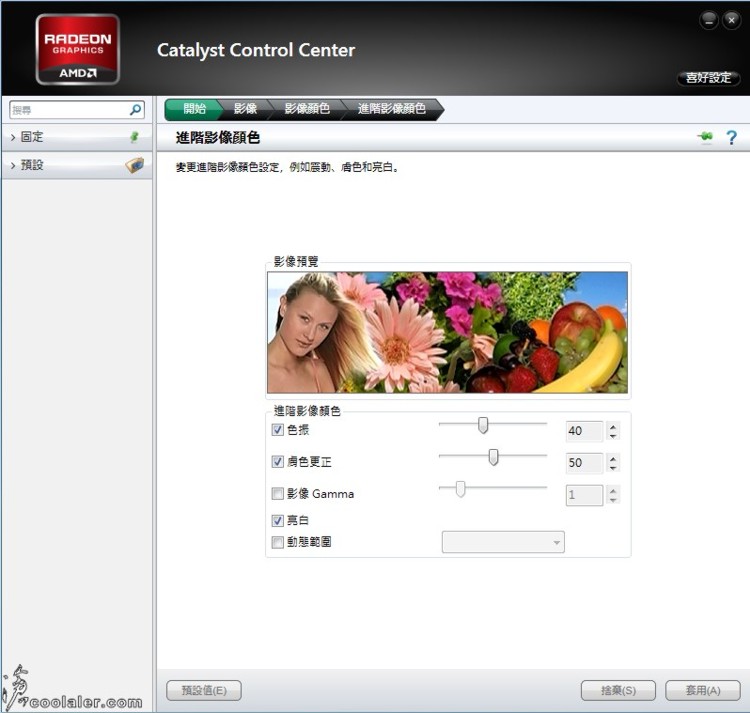Click the 色振 slider handle

point(483,425)
